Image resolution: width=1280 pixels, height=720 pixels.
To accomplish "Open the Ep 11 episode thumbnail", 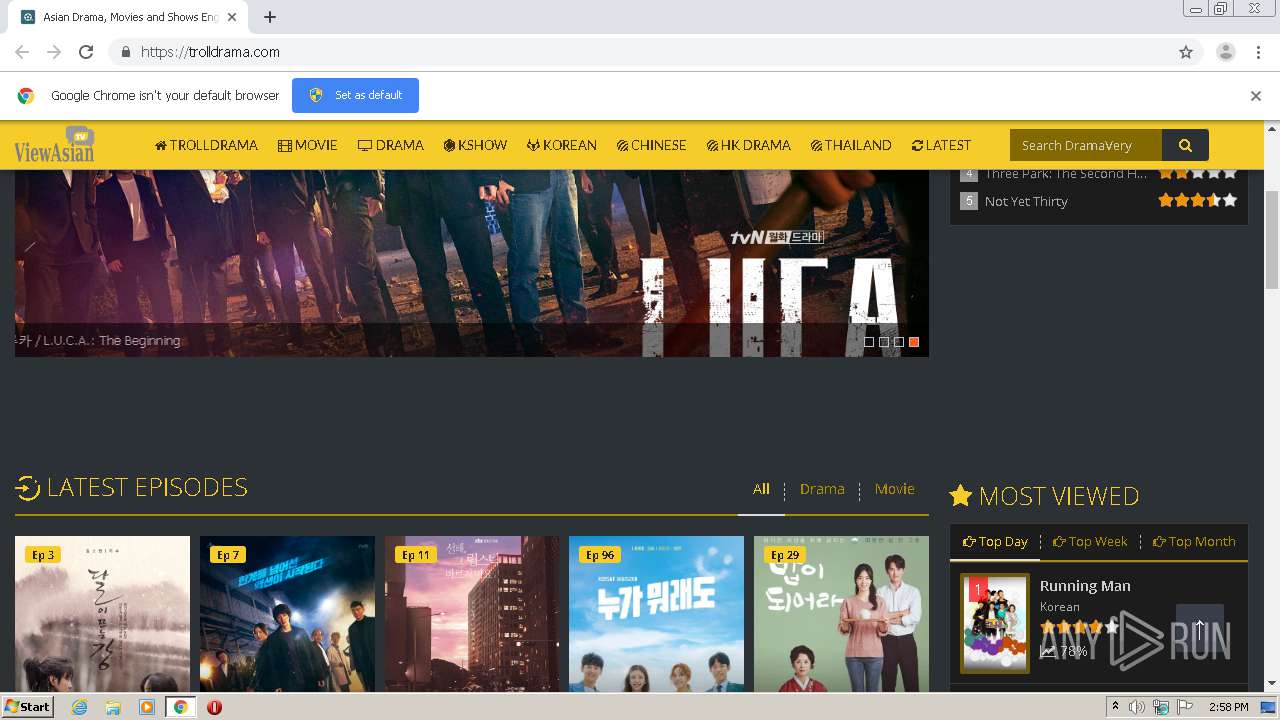I will tap(472, 614).
